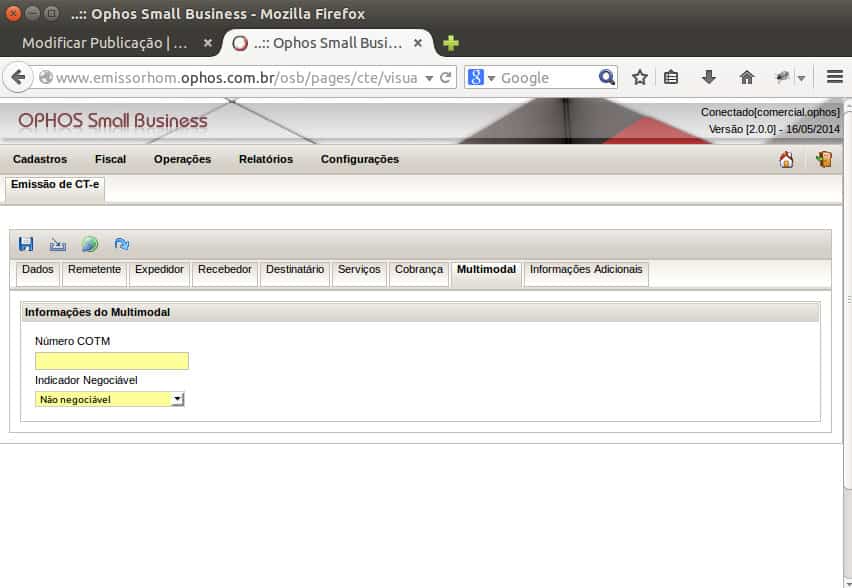
Task: Click the search magnifier icon
Action: point(606,78)
